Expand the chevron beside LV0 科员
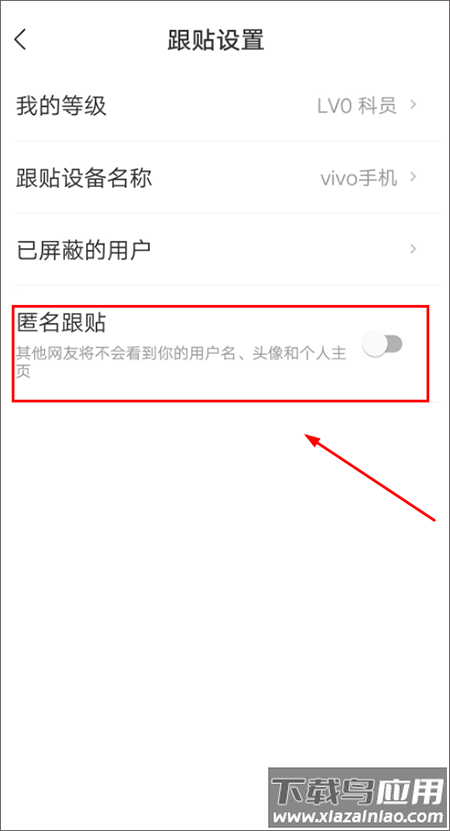 [414, 105]
